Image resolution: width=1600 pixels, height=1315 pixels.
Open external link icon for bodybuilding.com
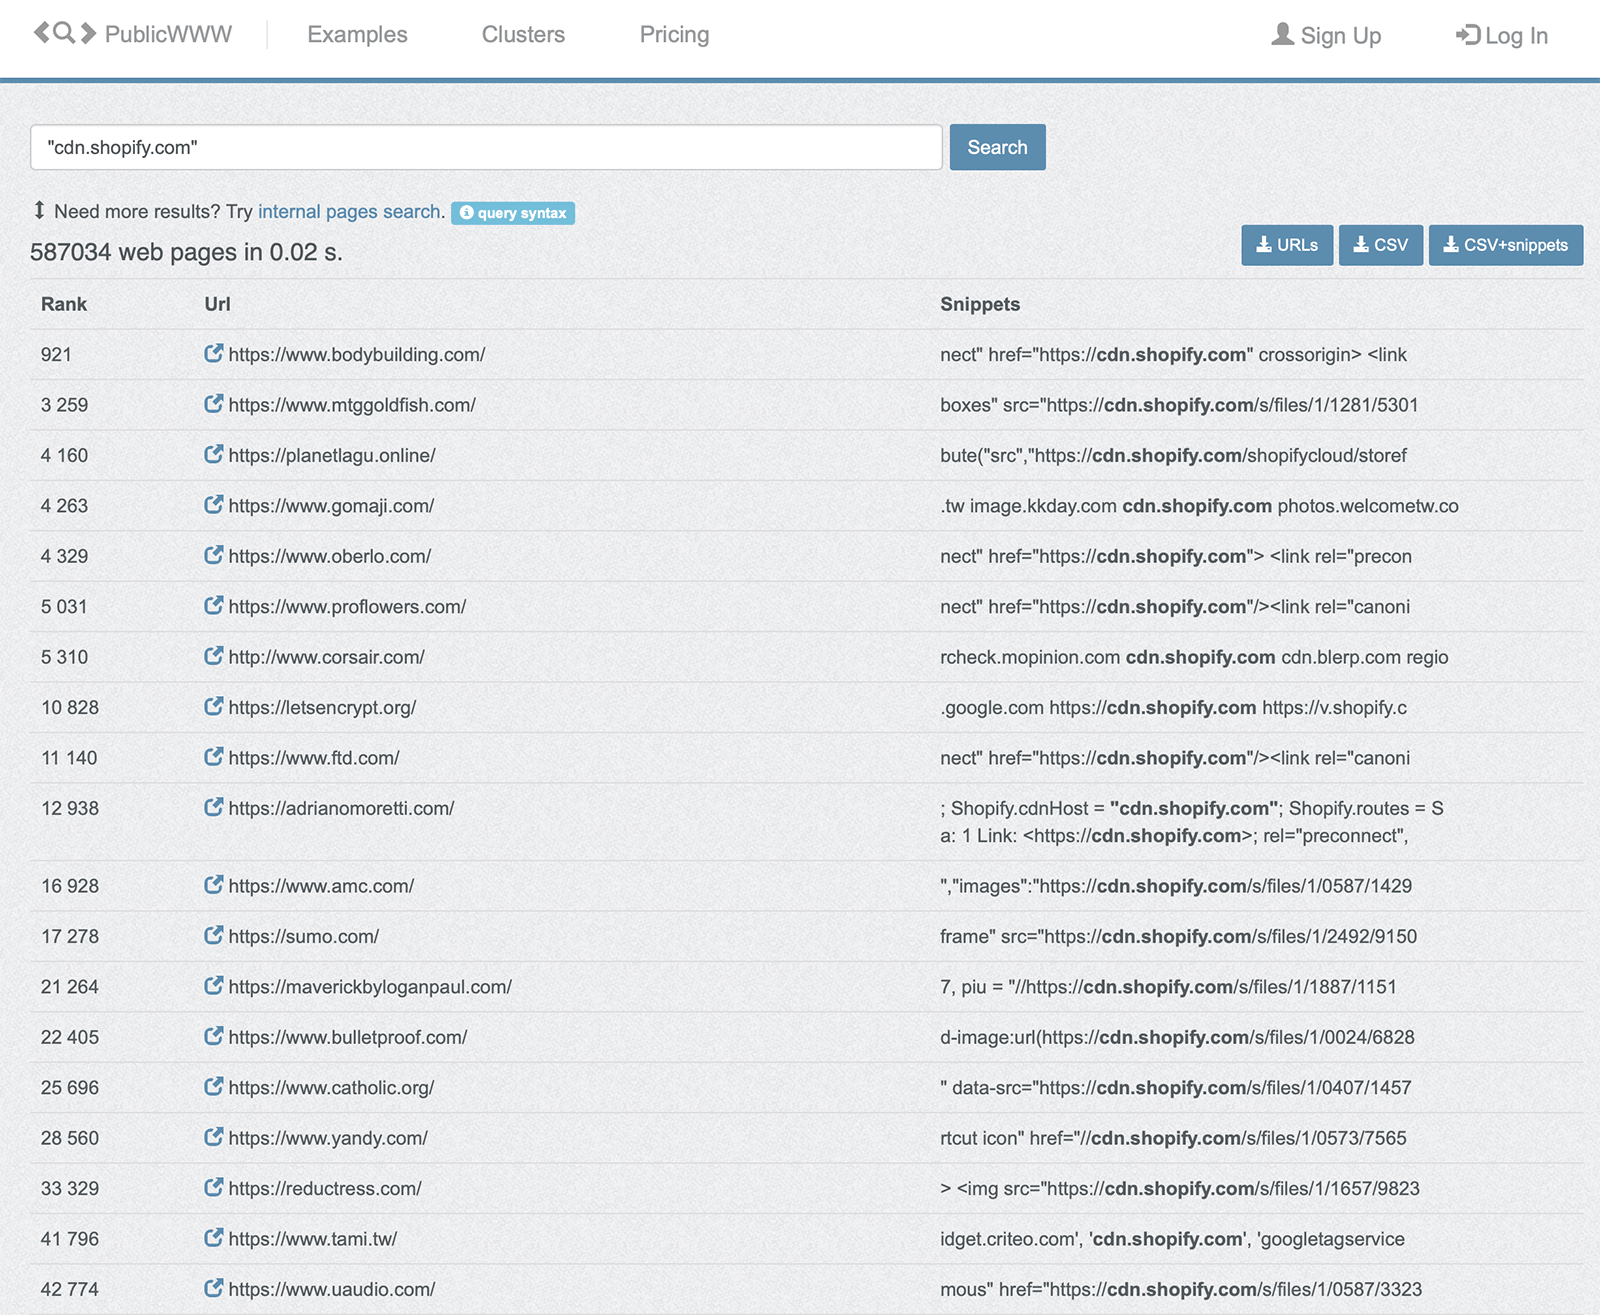pyautogui.click(x=213, y=353)
